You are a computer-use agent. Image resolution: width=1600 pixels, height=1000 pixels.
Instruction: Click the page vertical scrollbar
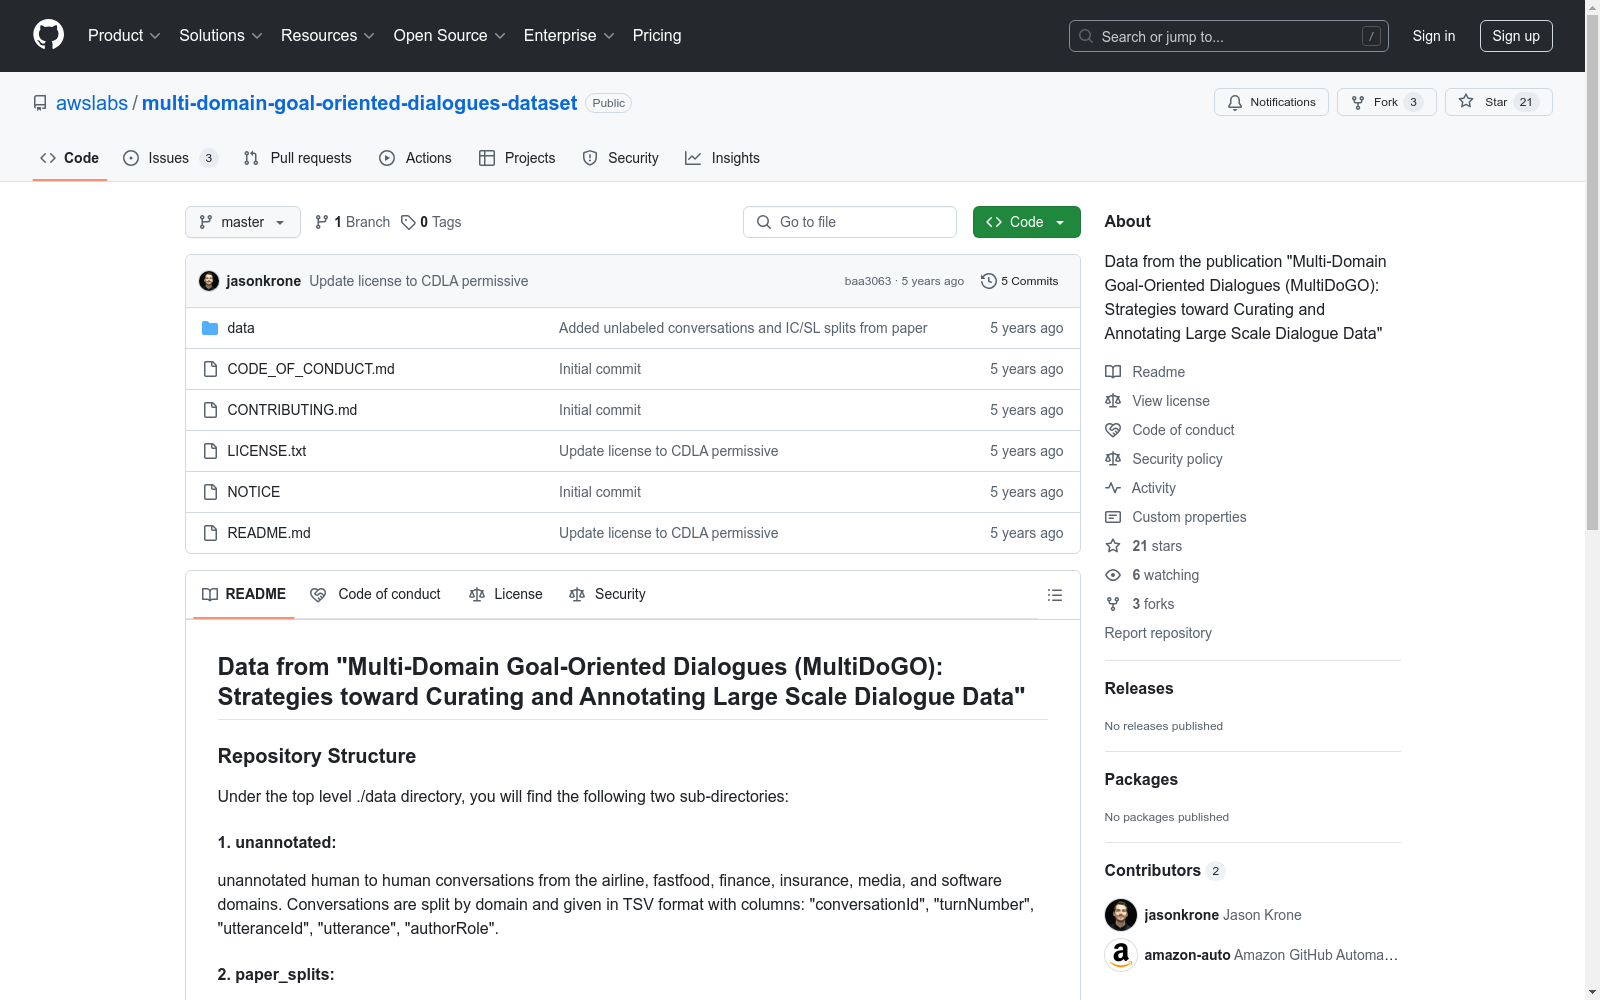coord(1592,270)
